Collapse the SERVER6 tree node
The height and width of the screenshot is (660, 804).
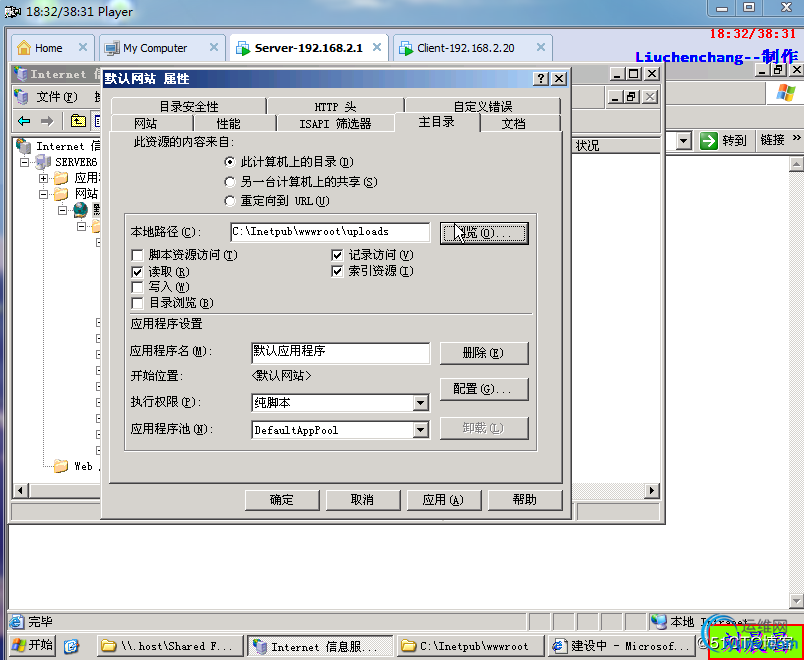click(24, 163)
